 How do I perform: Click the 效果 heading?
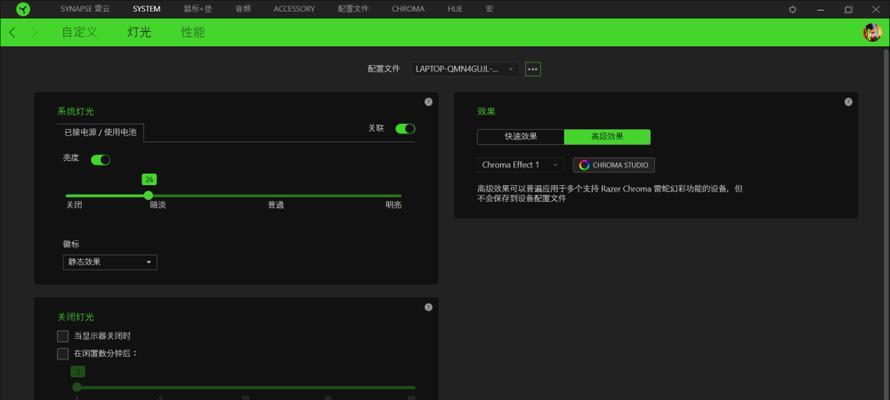tap(486, 112)
